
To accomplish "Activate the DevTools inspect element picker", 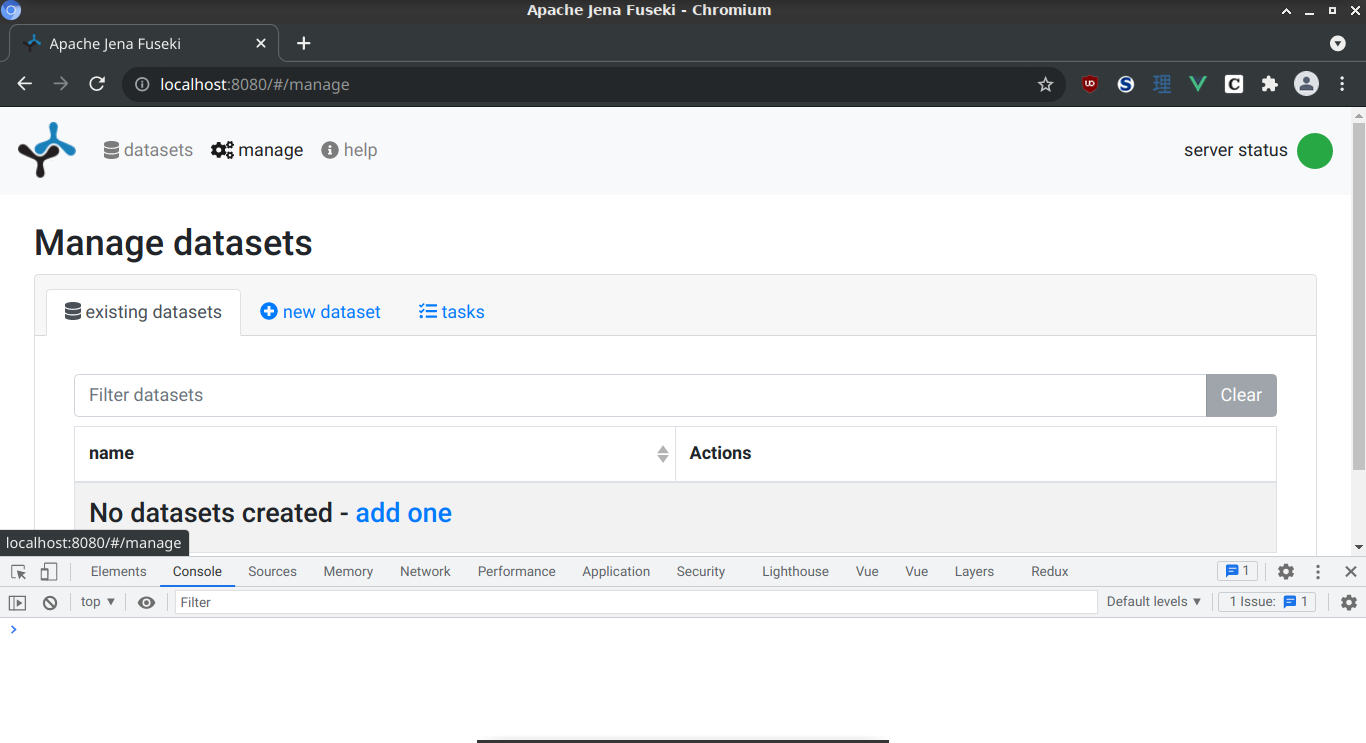I will 18,572.
